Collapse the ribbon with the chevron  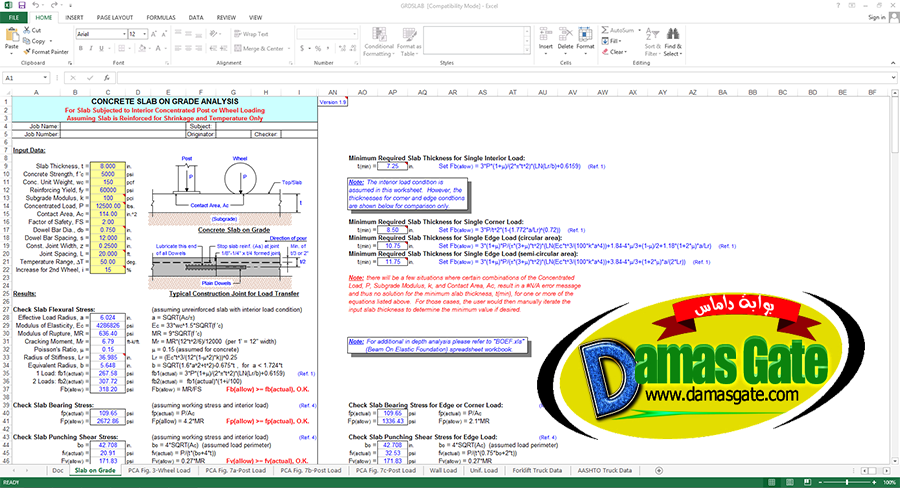tap(893, 63)
